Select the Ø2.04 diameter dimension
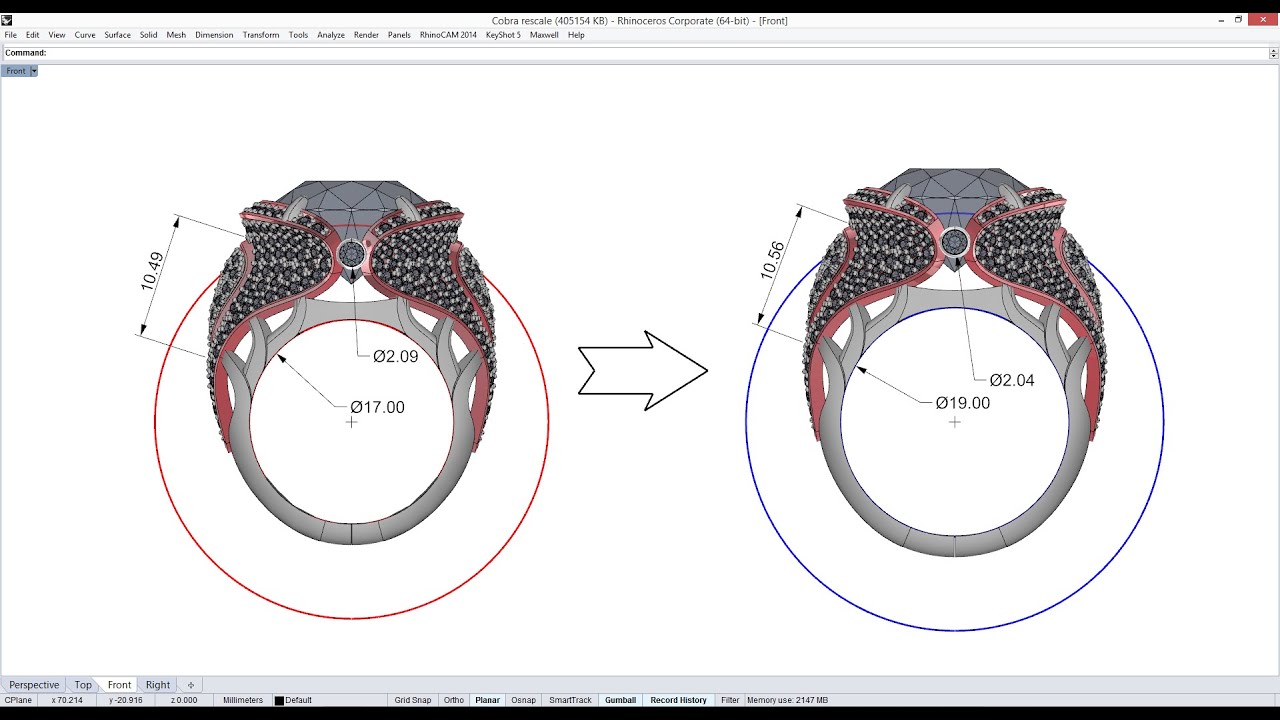This screenshot has width=1280, height=720. 1012,380
